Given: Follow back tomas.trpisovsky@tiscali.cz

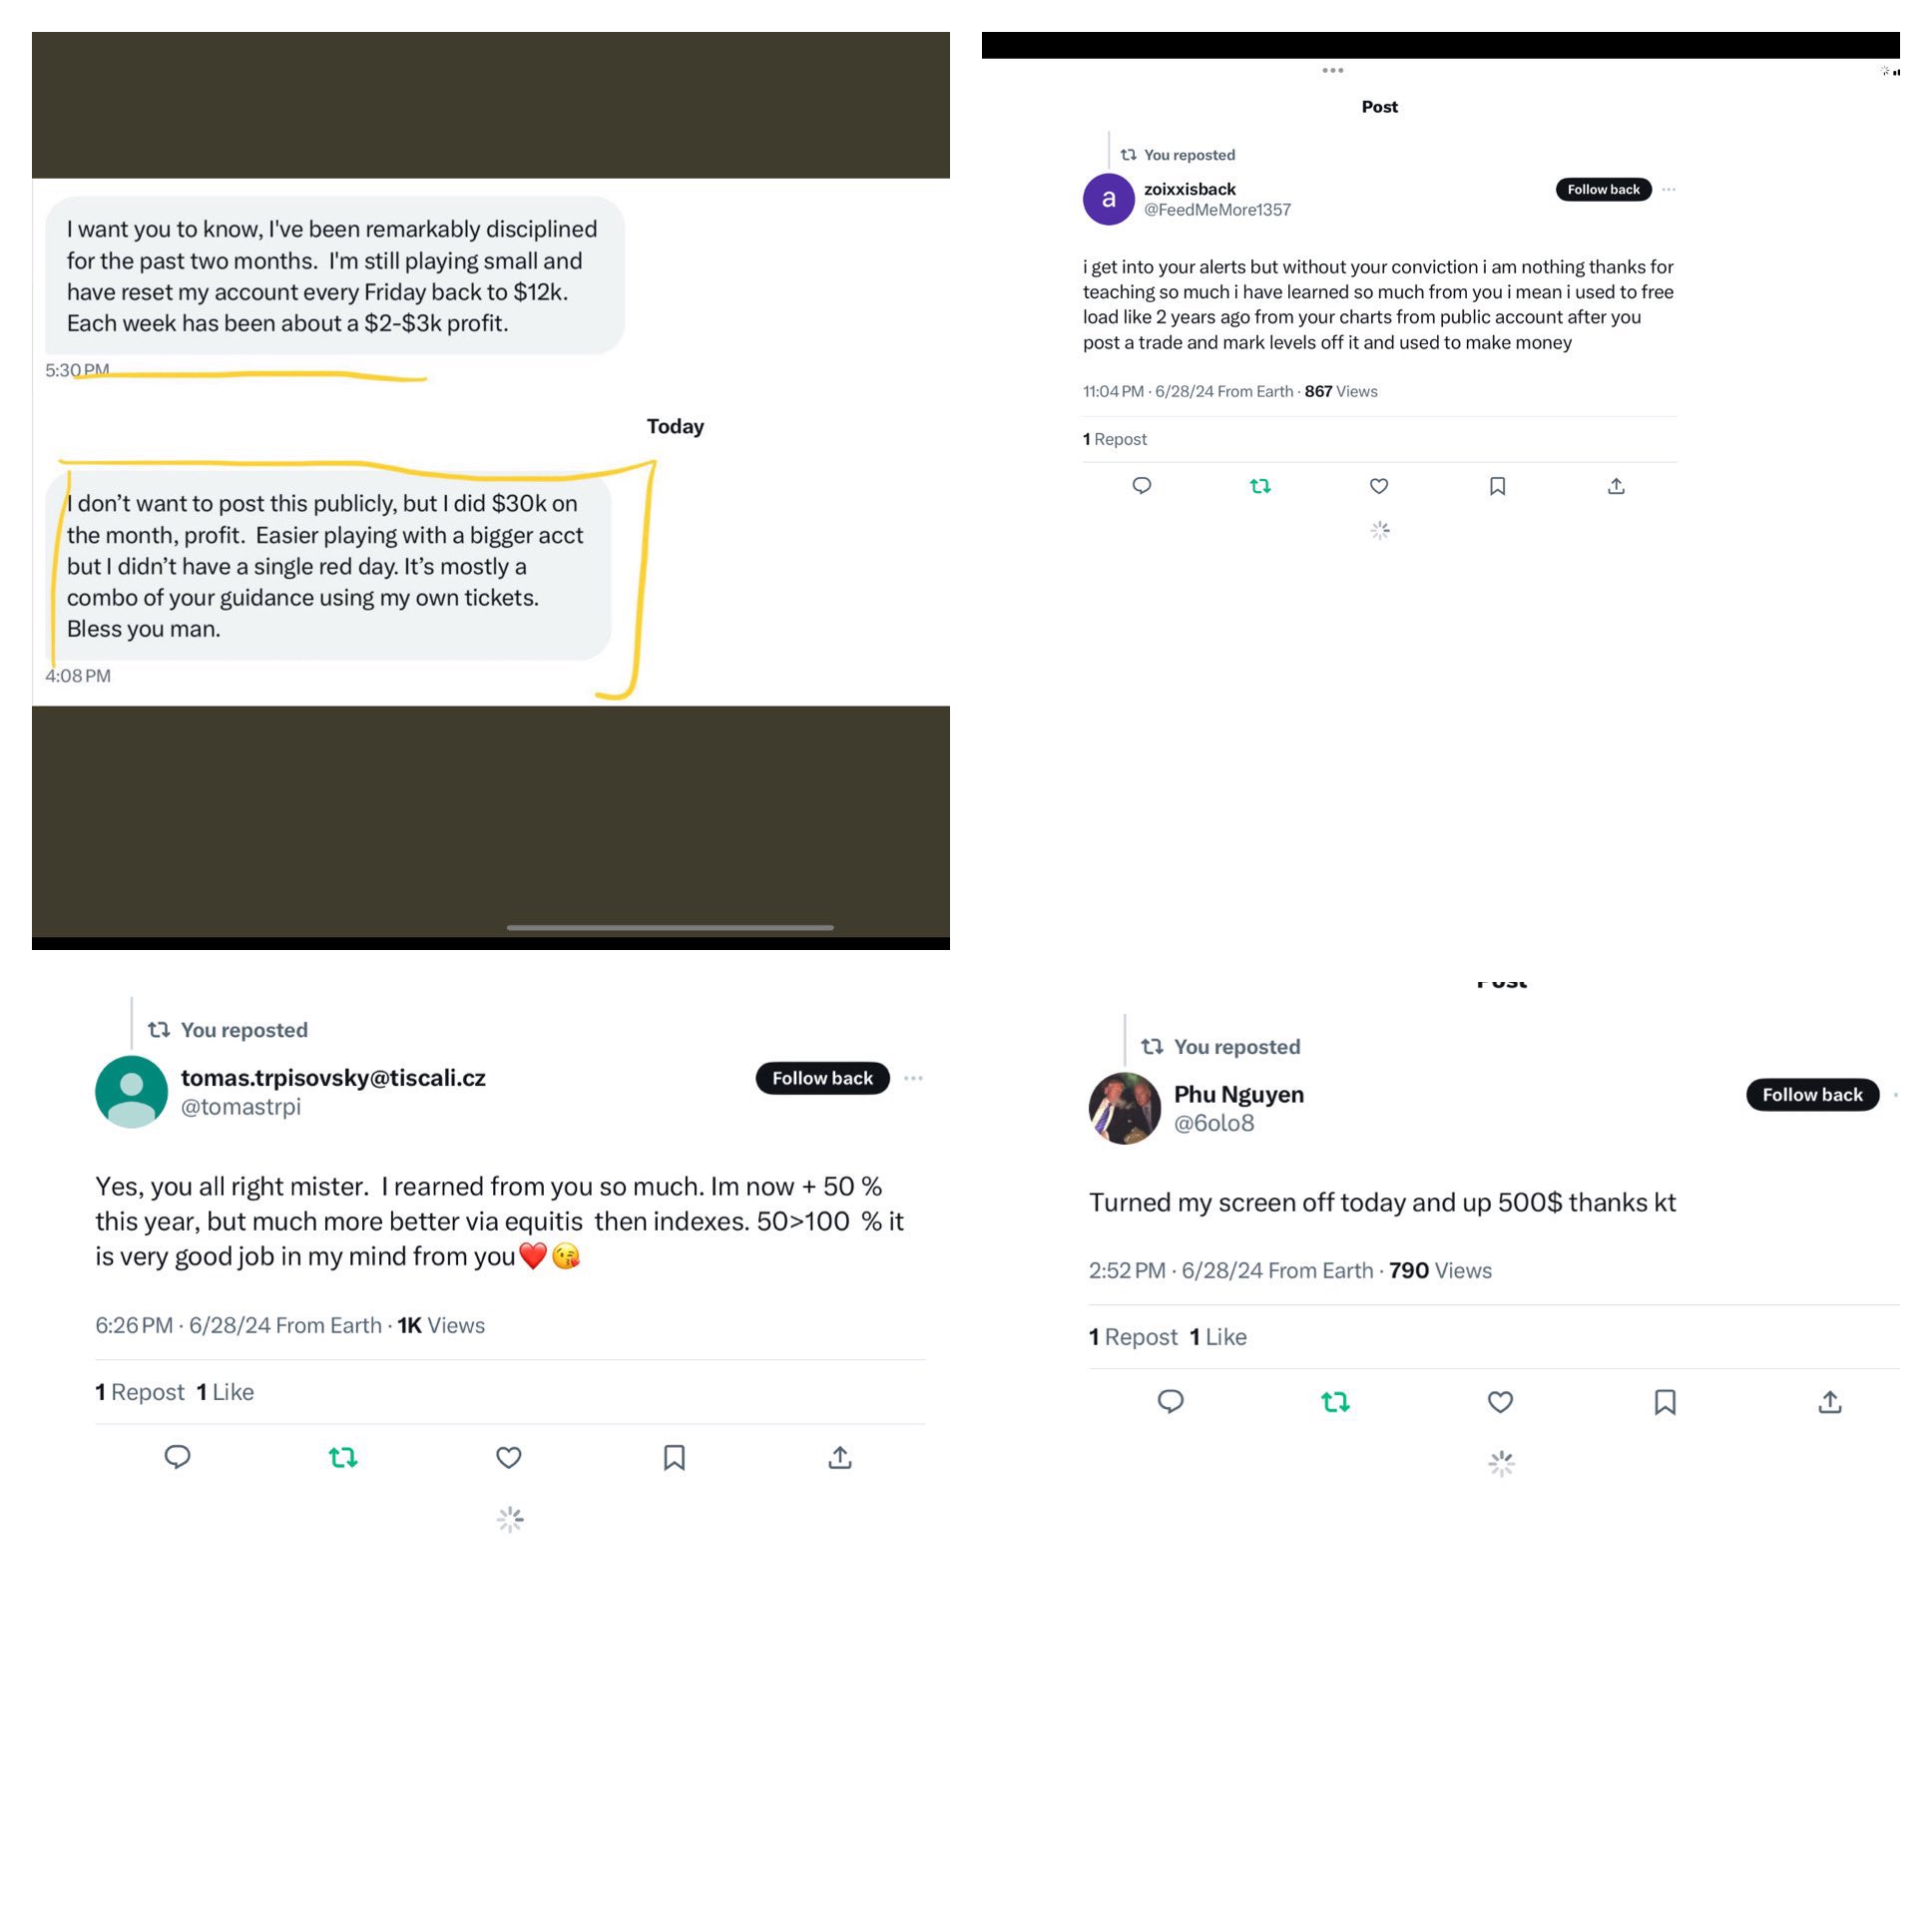Looking at the screenshot, I should pos(822,1078).
